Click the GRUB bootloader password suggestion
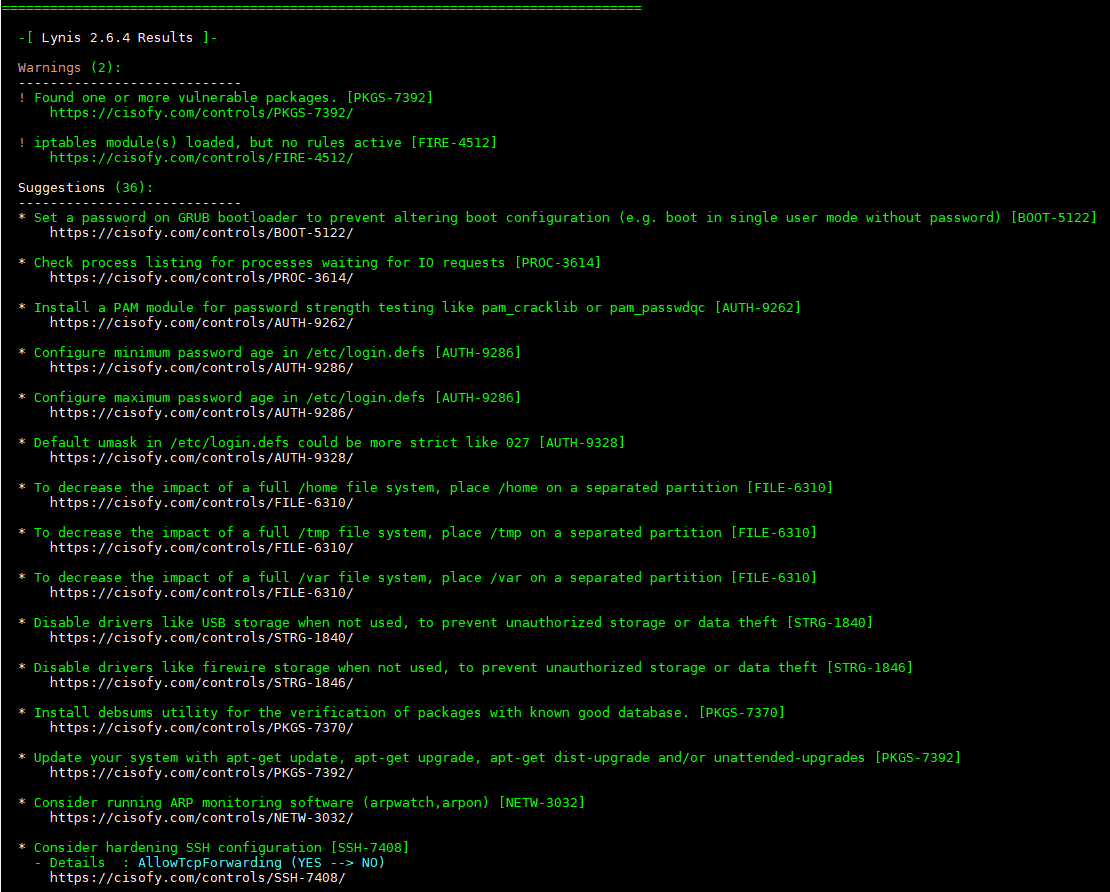 pos(565,217)
